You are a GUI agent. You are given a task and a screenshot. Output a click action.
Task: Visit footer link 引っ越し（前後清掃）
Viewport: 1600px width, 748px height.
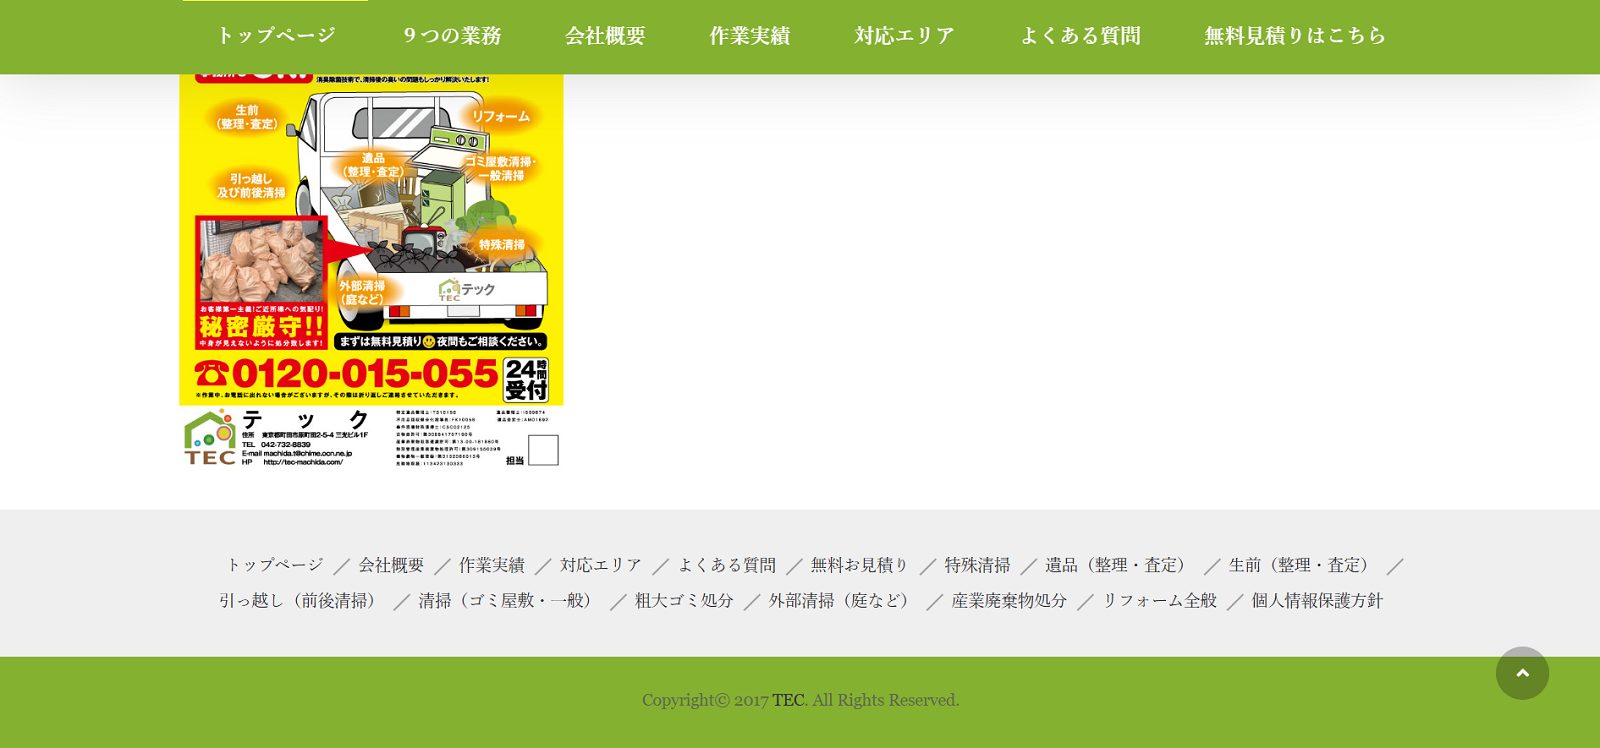301,600
